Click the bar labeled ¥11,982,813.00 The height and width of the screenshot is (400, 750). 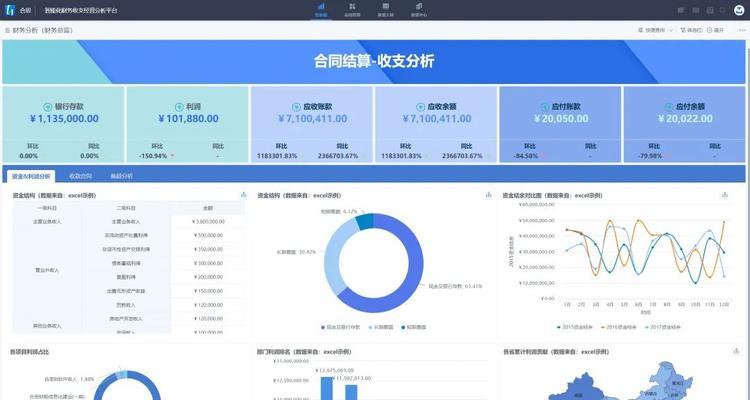(x=352, y=392)
